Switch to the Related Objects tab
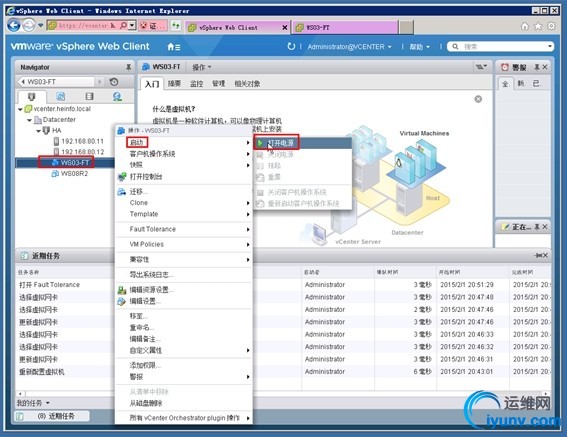The height and width of the screenshot is (437, 567). pos(247,84)
